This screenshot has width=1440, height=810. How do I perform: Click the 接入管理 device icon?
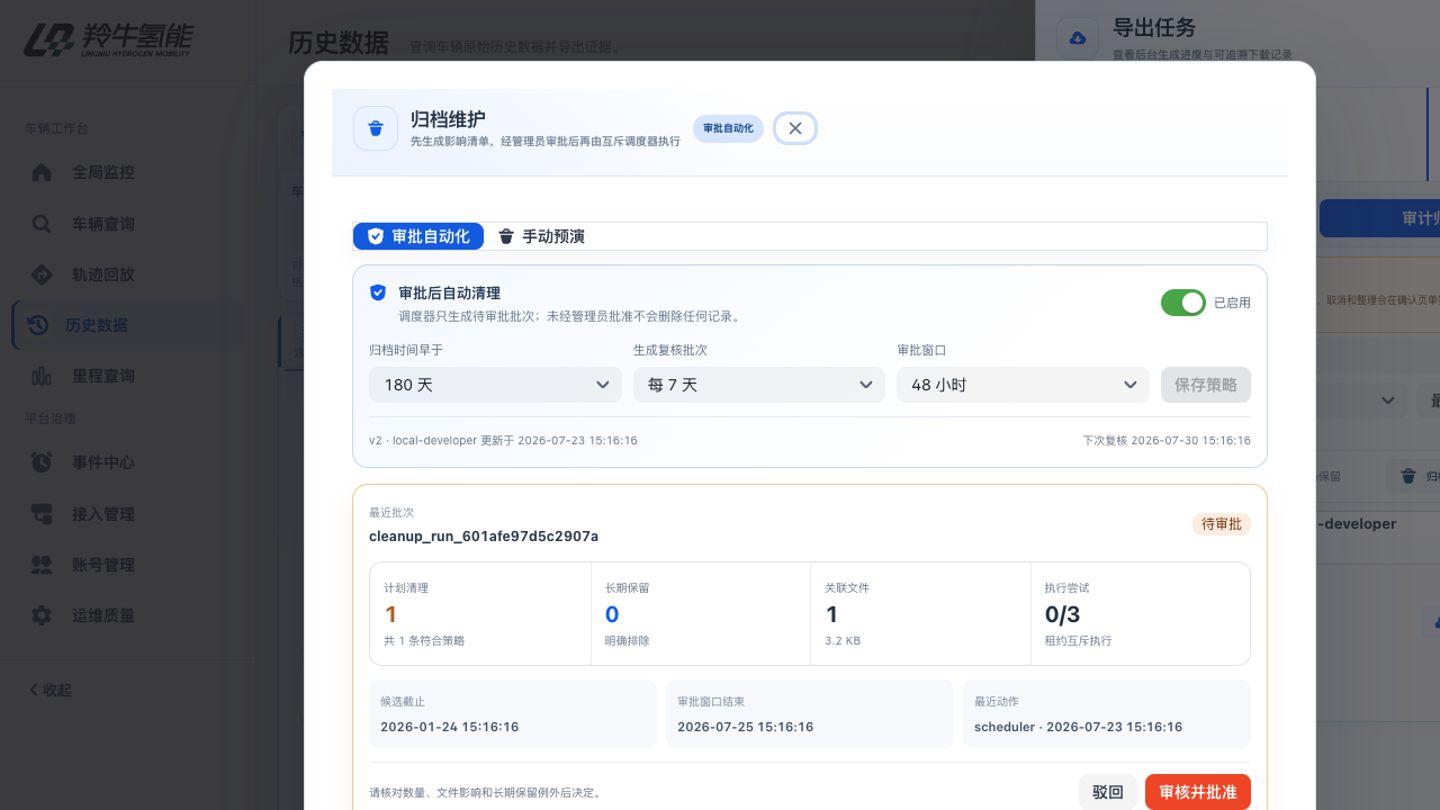41,513
